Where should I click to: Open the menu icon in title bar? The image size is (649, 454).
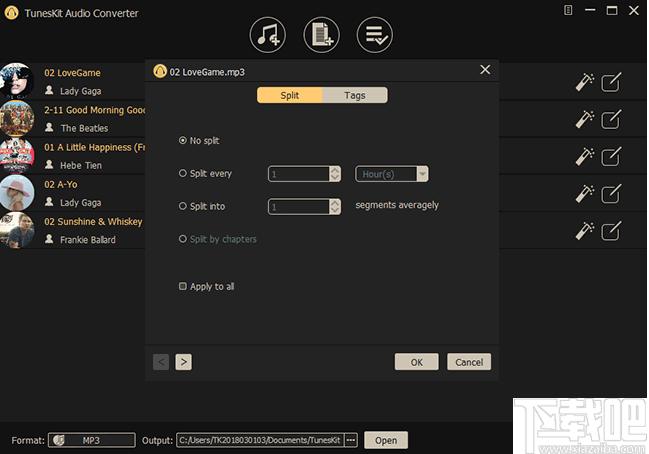tap(568, 10)
